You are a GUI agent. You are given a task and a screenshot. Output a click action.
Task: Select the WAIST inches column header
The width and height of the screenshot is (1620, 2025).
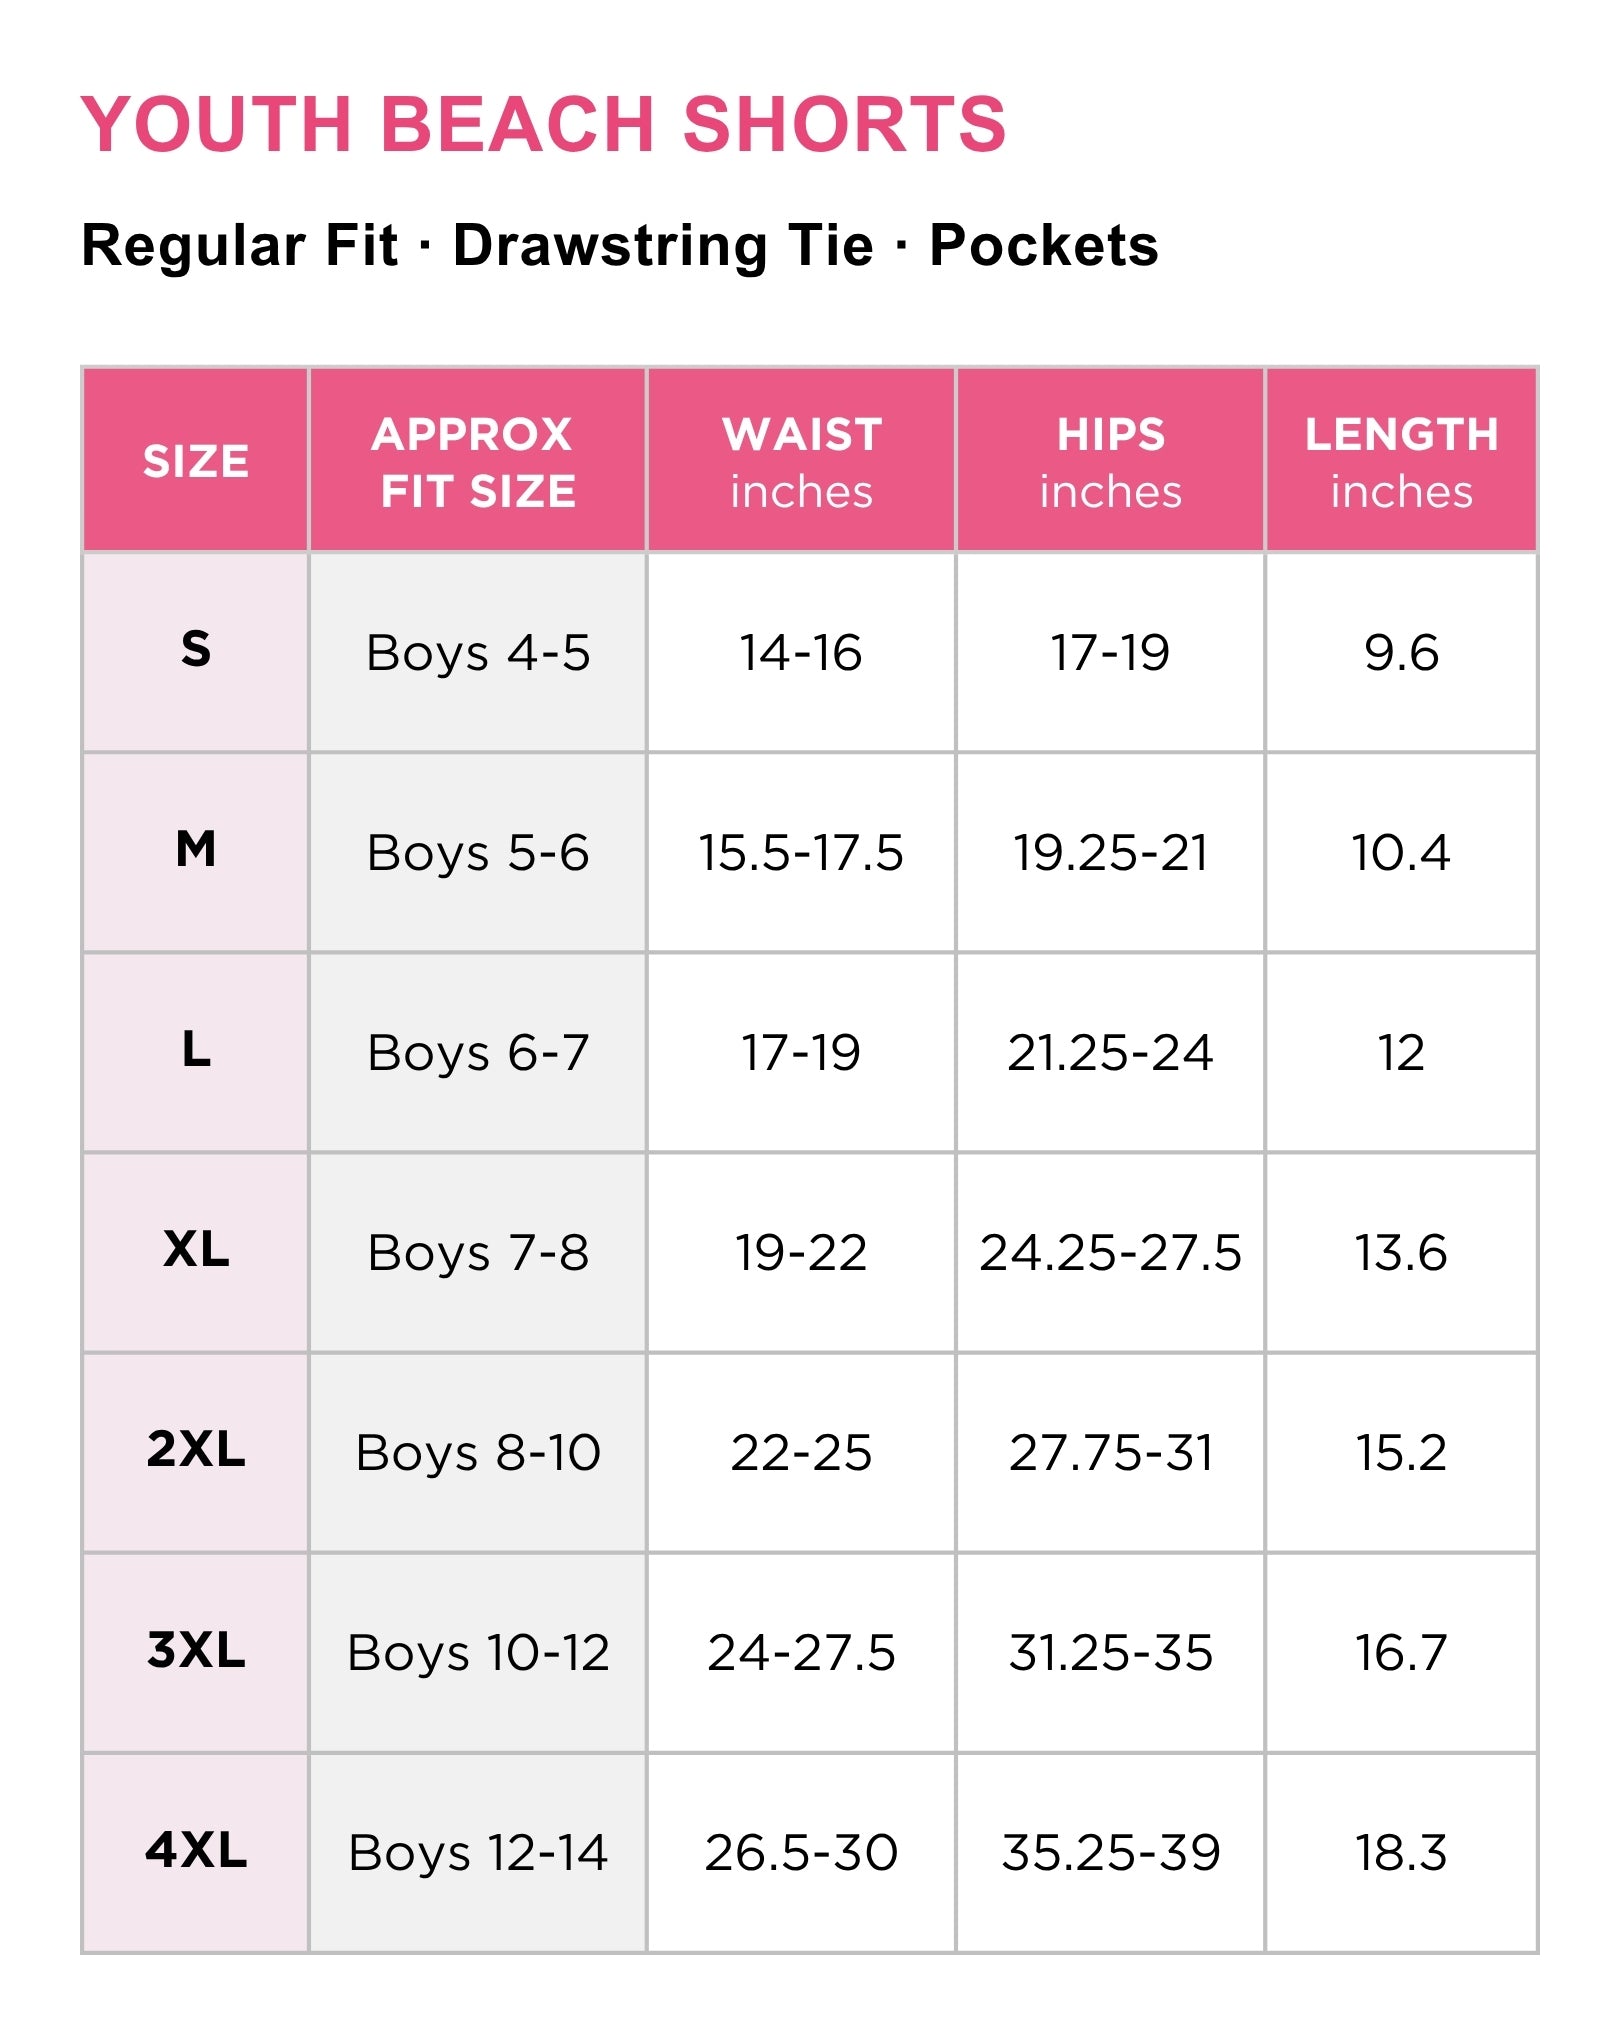[801, 461]
